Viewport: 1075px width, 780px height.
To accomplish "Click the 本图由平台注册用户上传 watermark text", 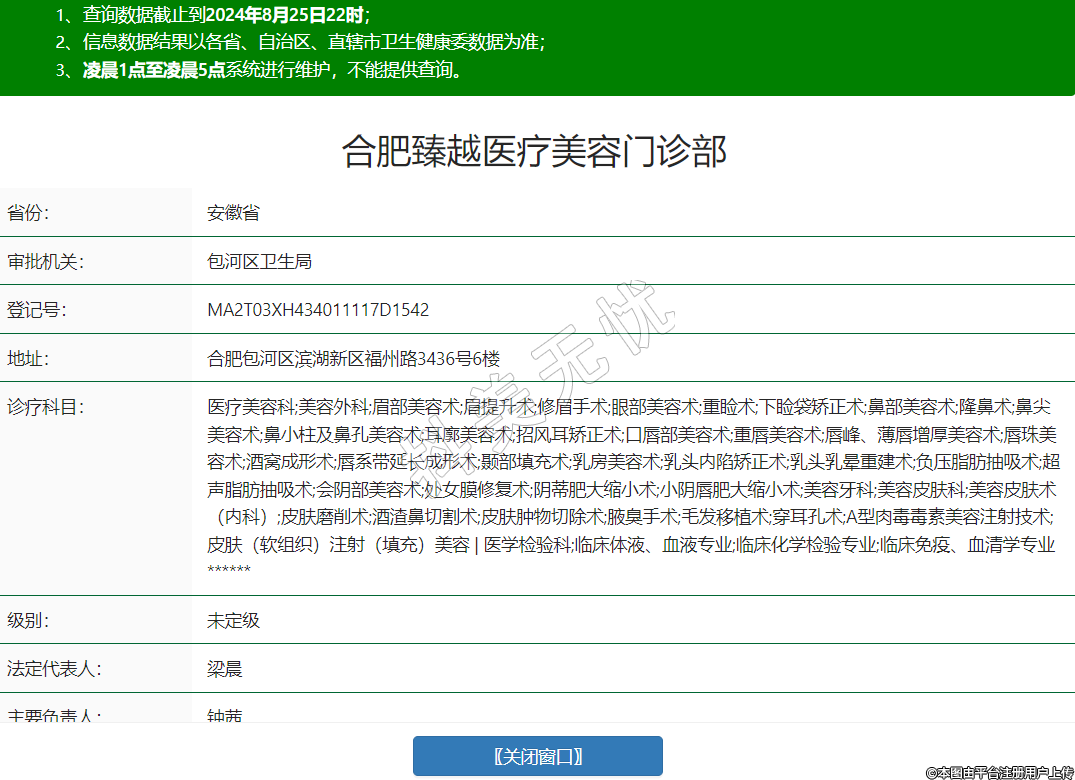I will [x=999, y=772].
